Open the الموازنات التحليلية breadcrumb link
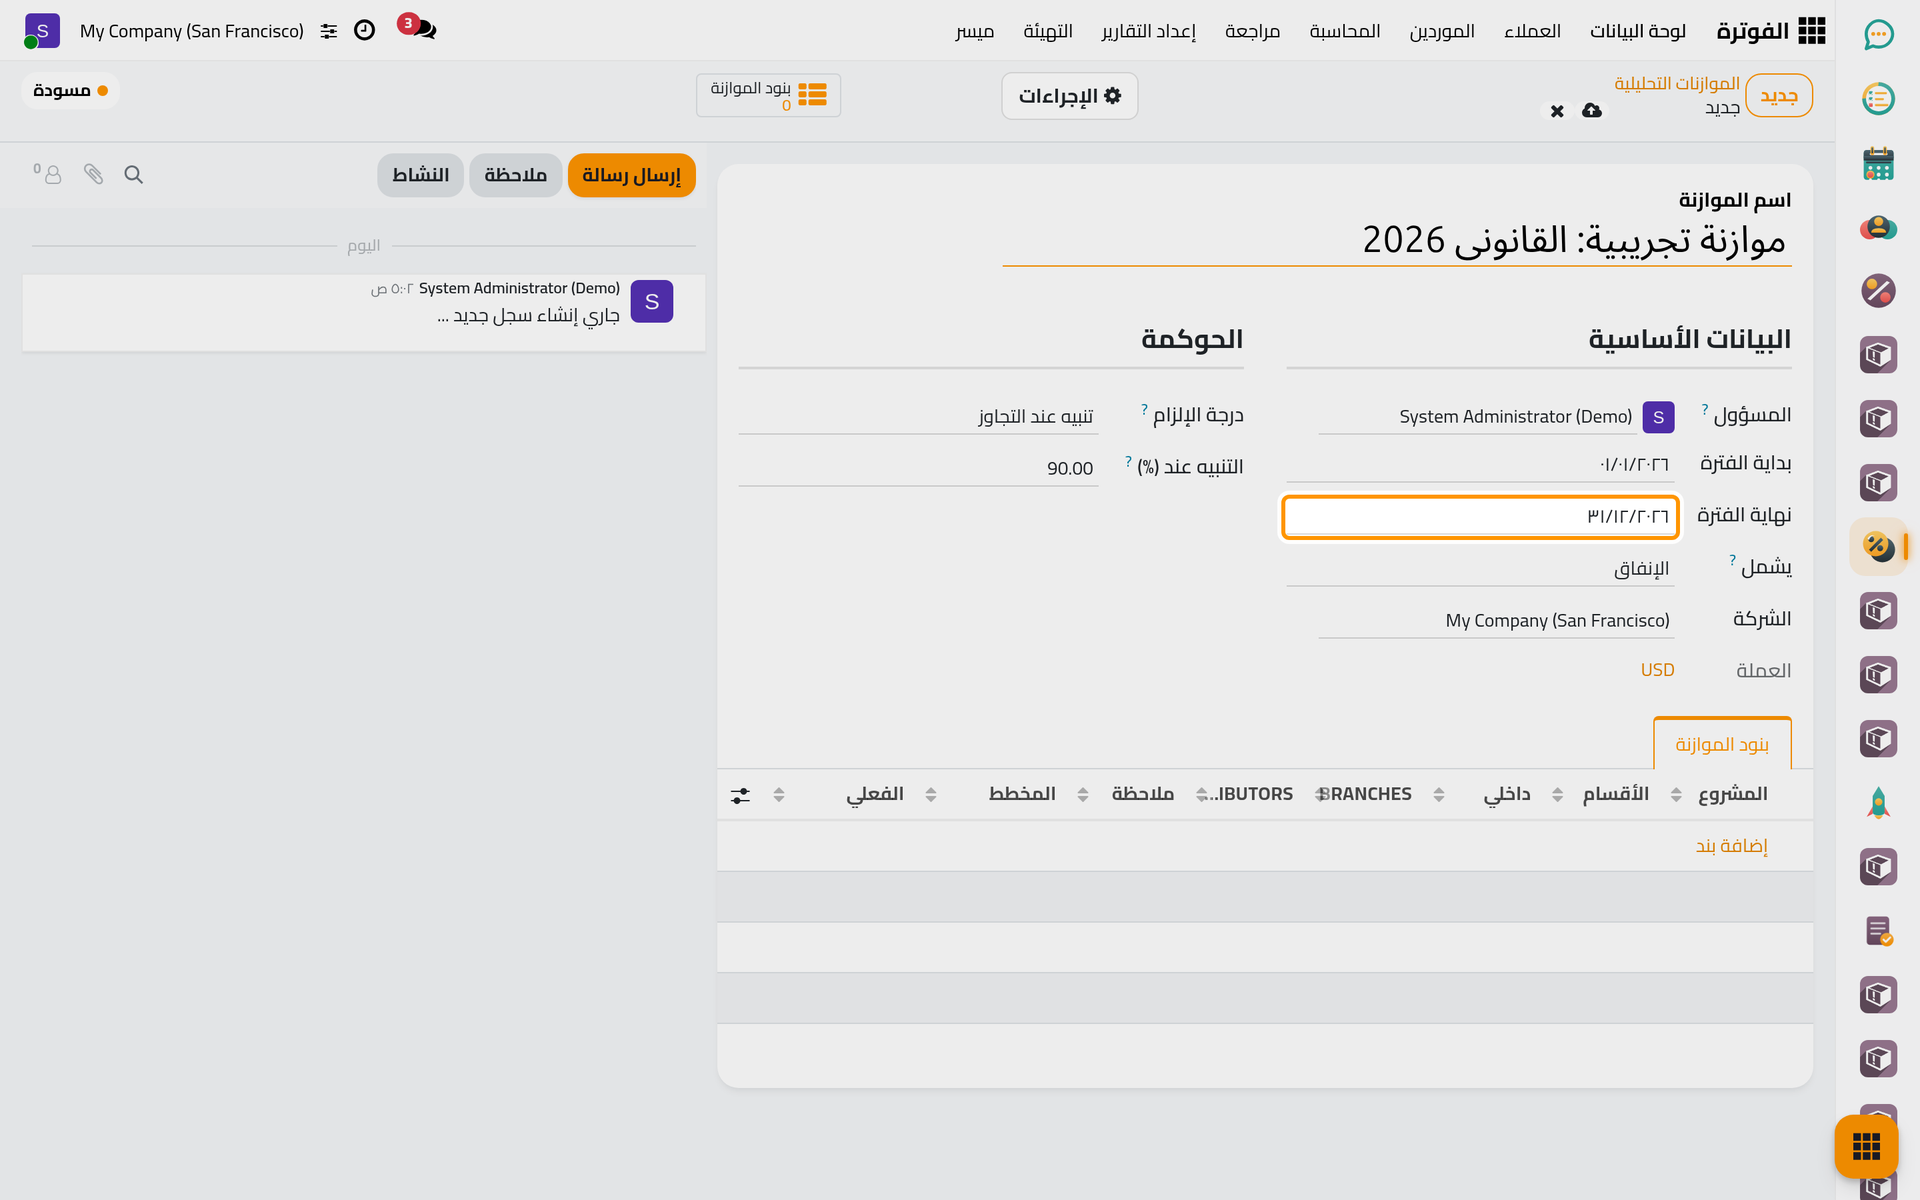Image resolution: width=1920 pixels, height=1200 pixels. [x=1677, y=83]
